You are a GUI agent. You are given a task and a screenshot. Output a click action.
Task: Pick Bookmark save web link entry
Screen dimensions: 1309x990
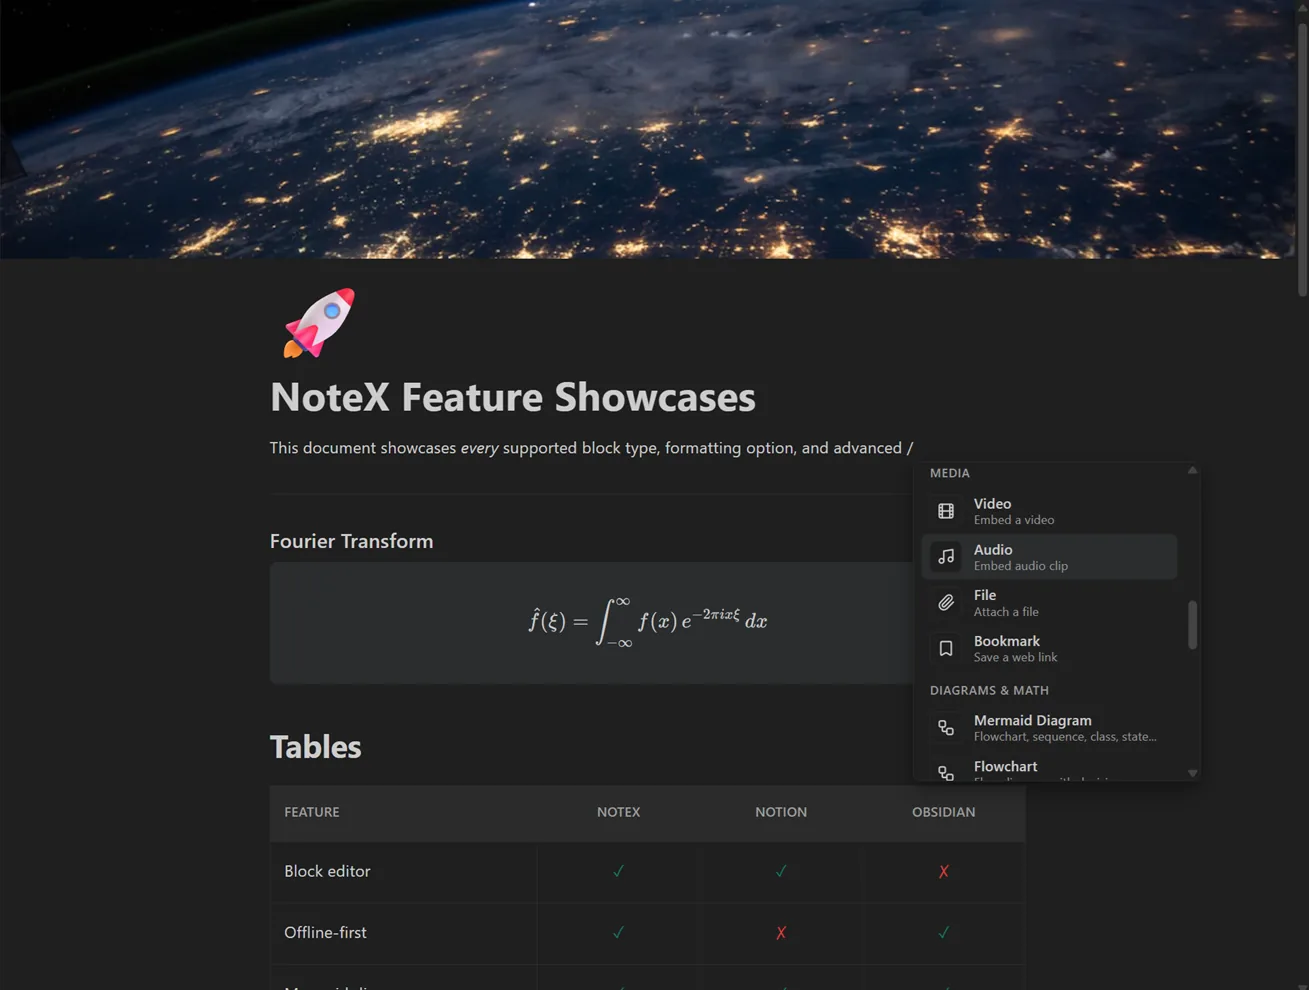tap(1049, 649)
